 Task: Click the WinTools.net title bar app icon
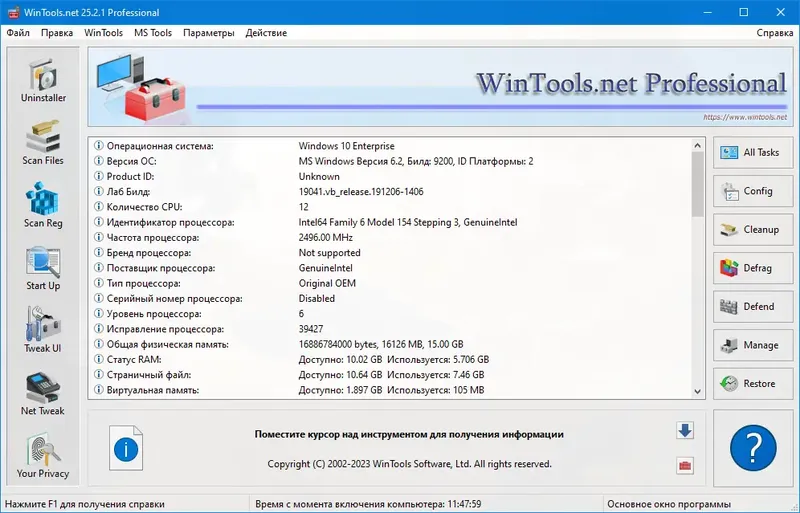pos(13,12)
